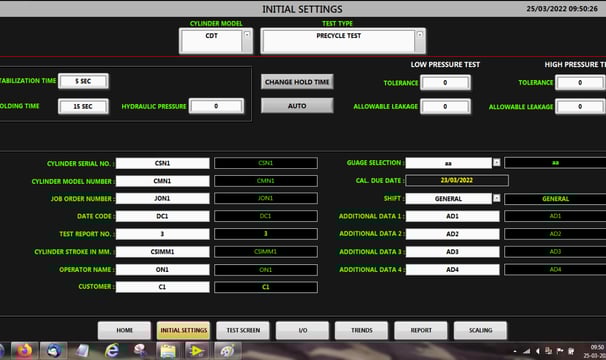Switch to the LabVIEW taskbar icon
The width and height of the screenshot is (606, 360).
tap(197, 351)
